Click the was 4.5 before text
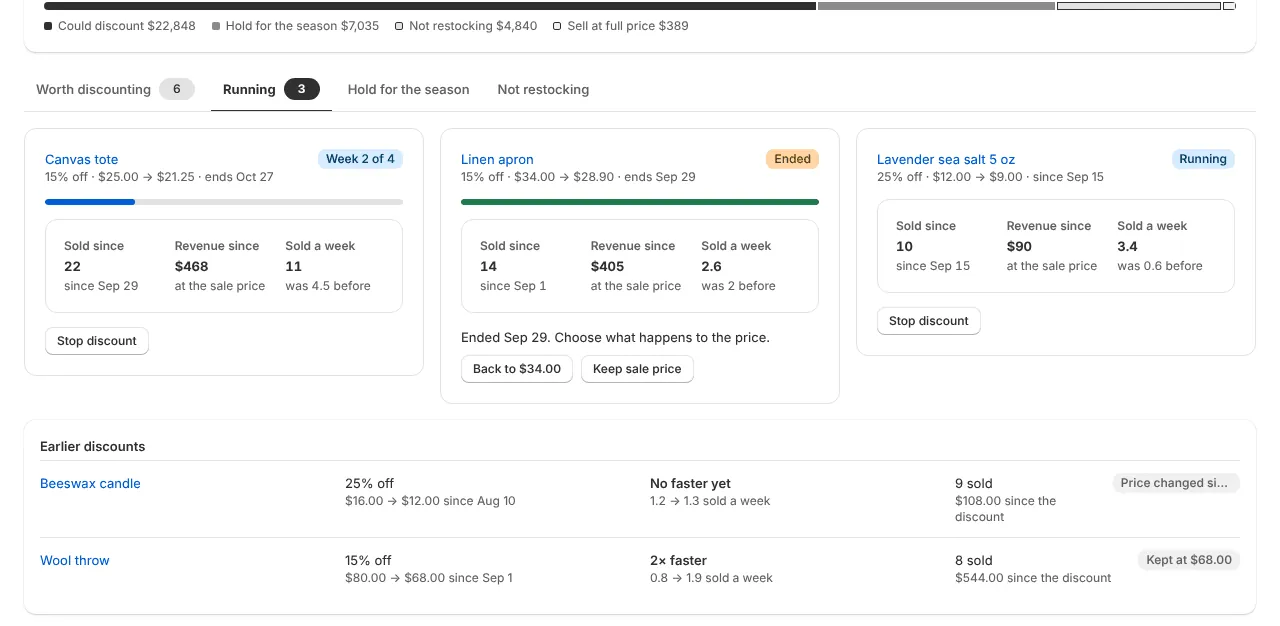Viewport: 1280px width, 626px height. (328, 286)
